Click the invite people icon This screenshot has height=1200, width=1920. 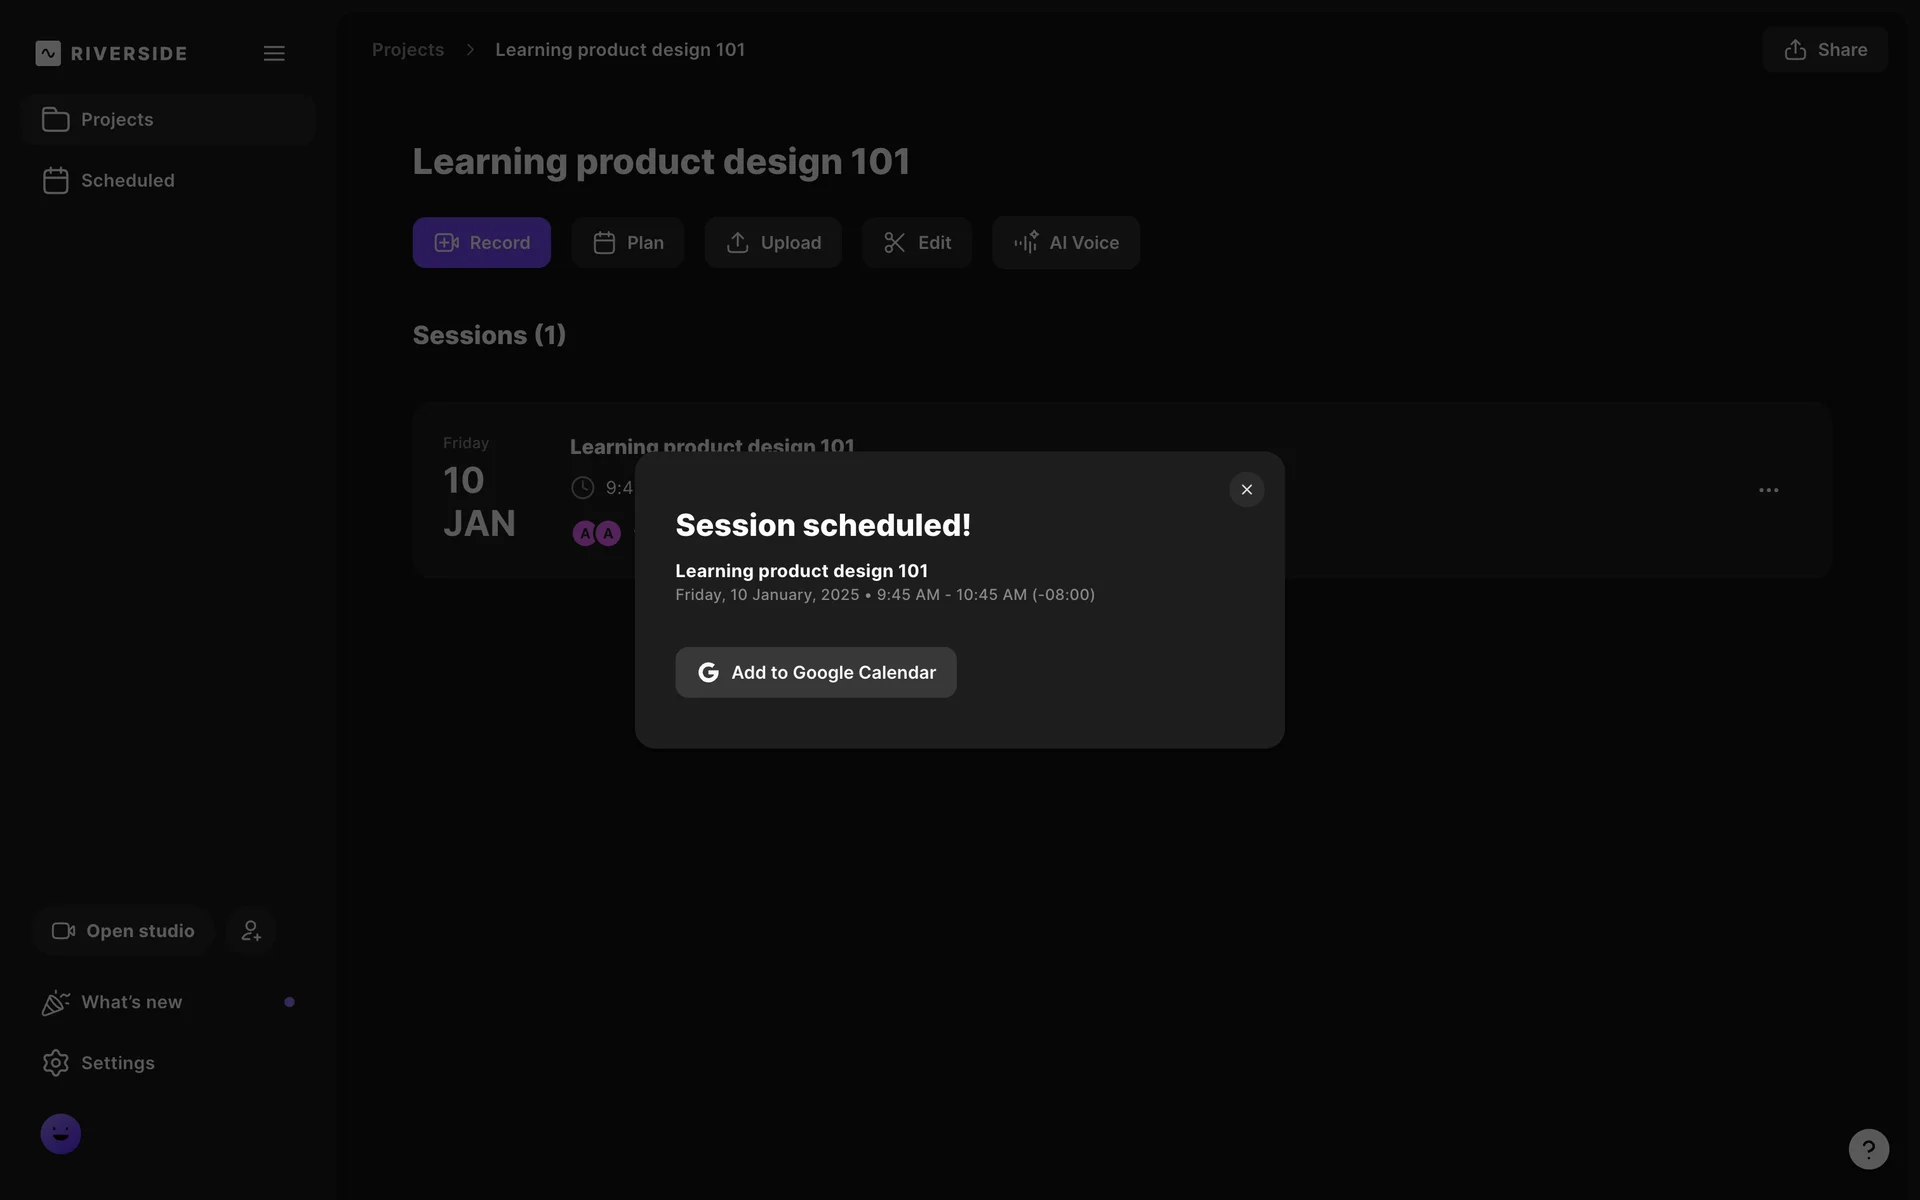[251, 931]
